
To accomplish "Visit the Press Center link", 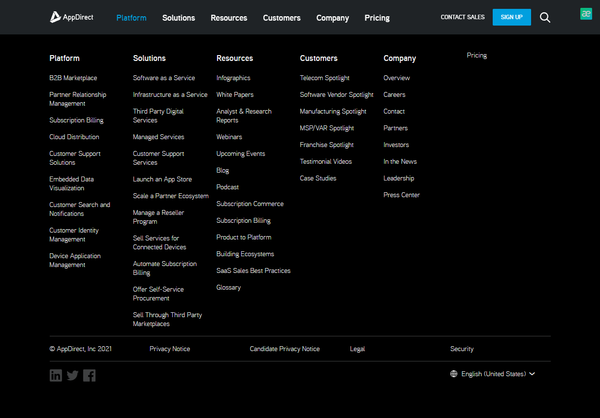I will (401, 195).
